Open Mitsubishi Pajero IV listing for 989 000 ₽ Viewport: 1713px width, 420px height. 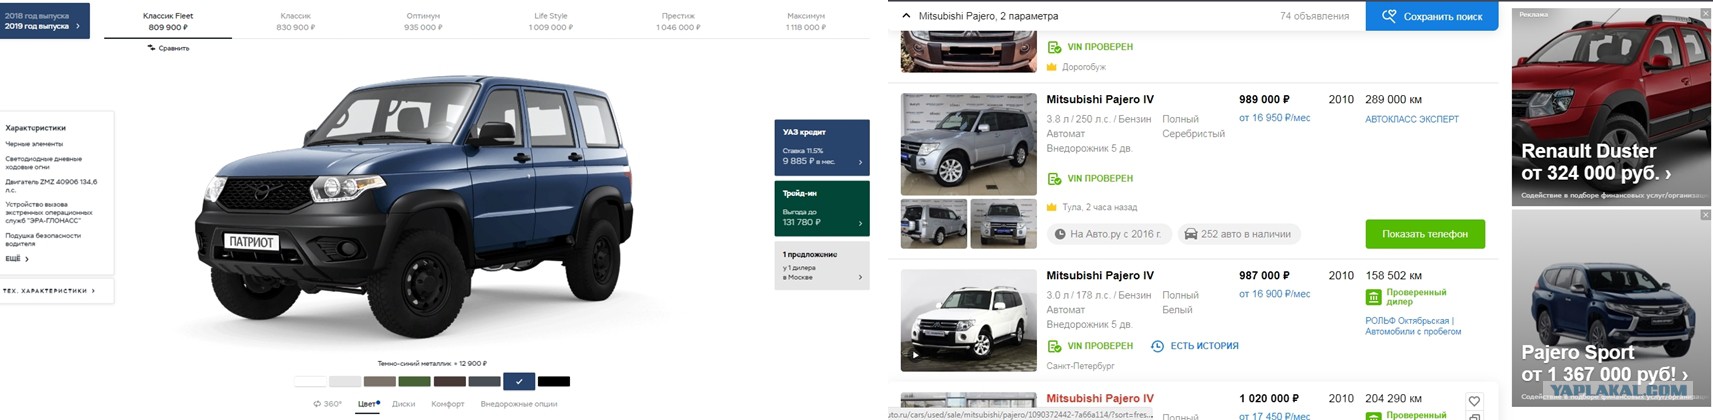(x=1100, y=100)
